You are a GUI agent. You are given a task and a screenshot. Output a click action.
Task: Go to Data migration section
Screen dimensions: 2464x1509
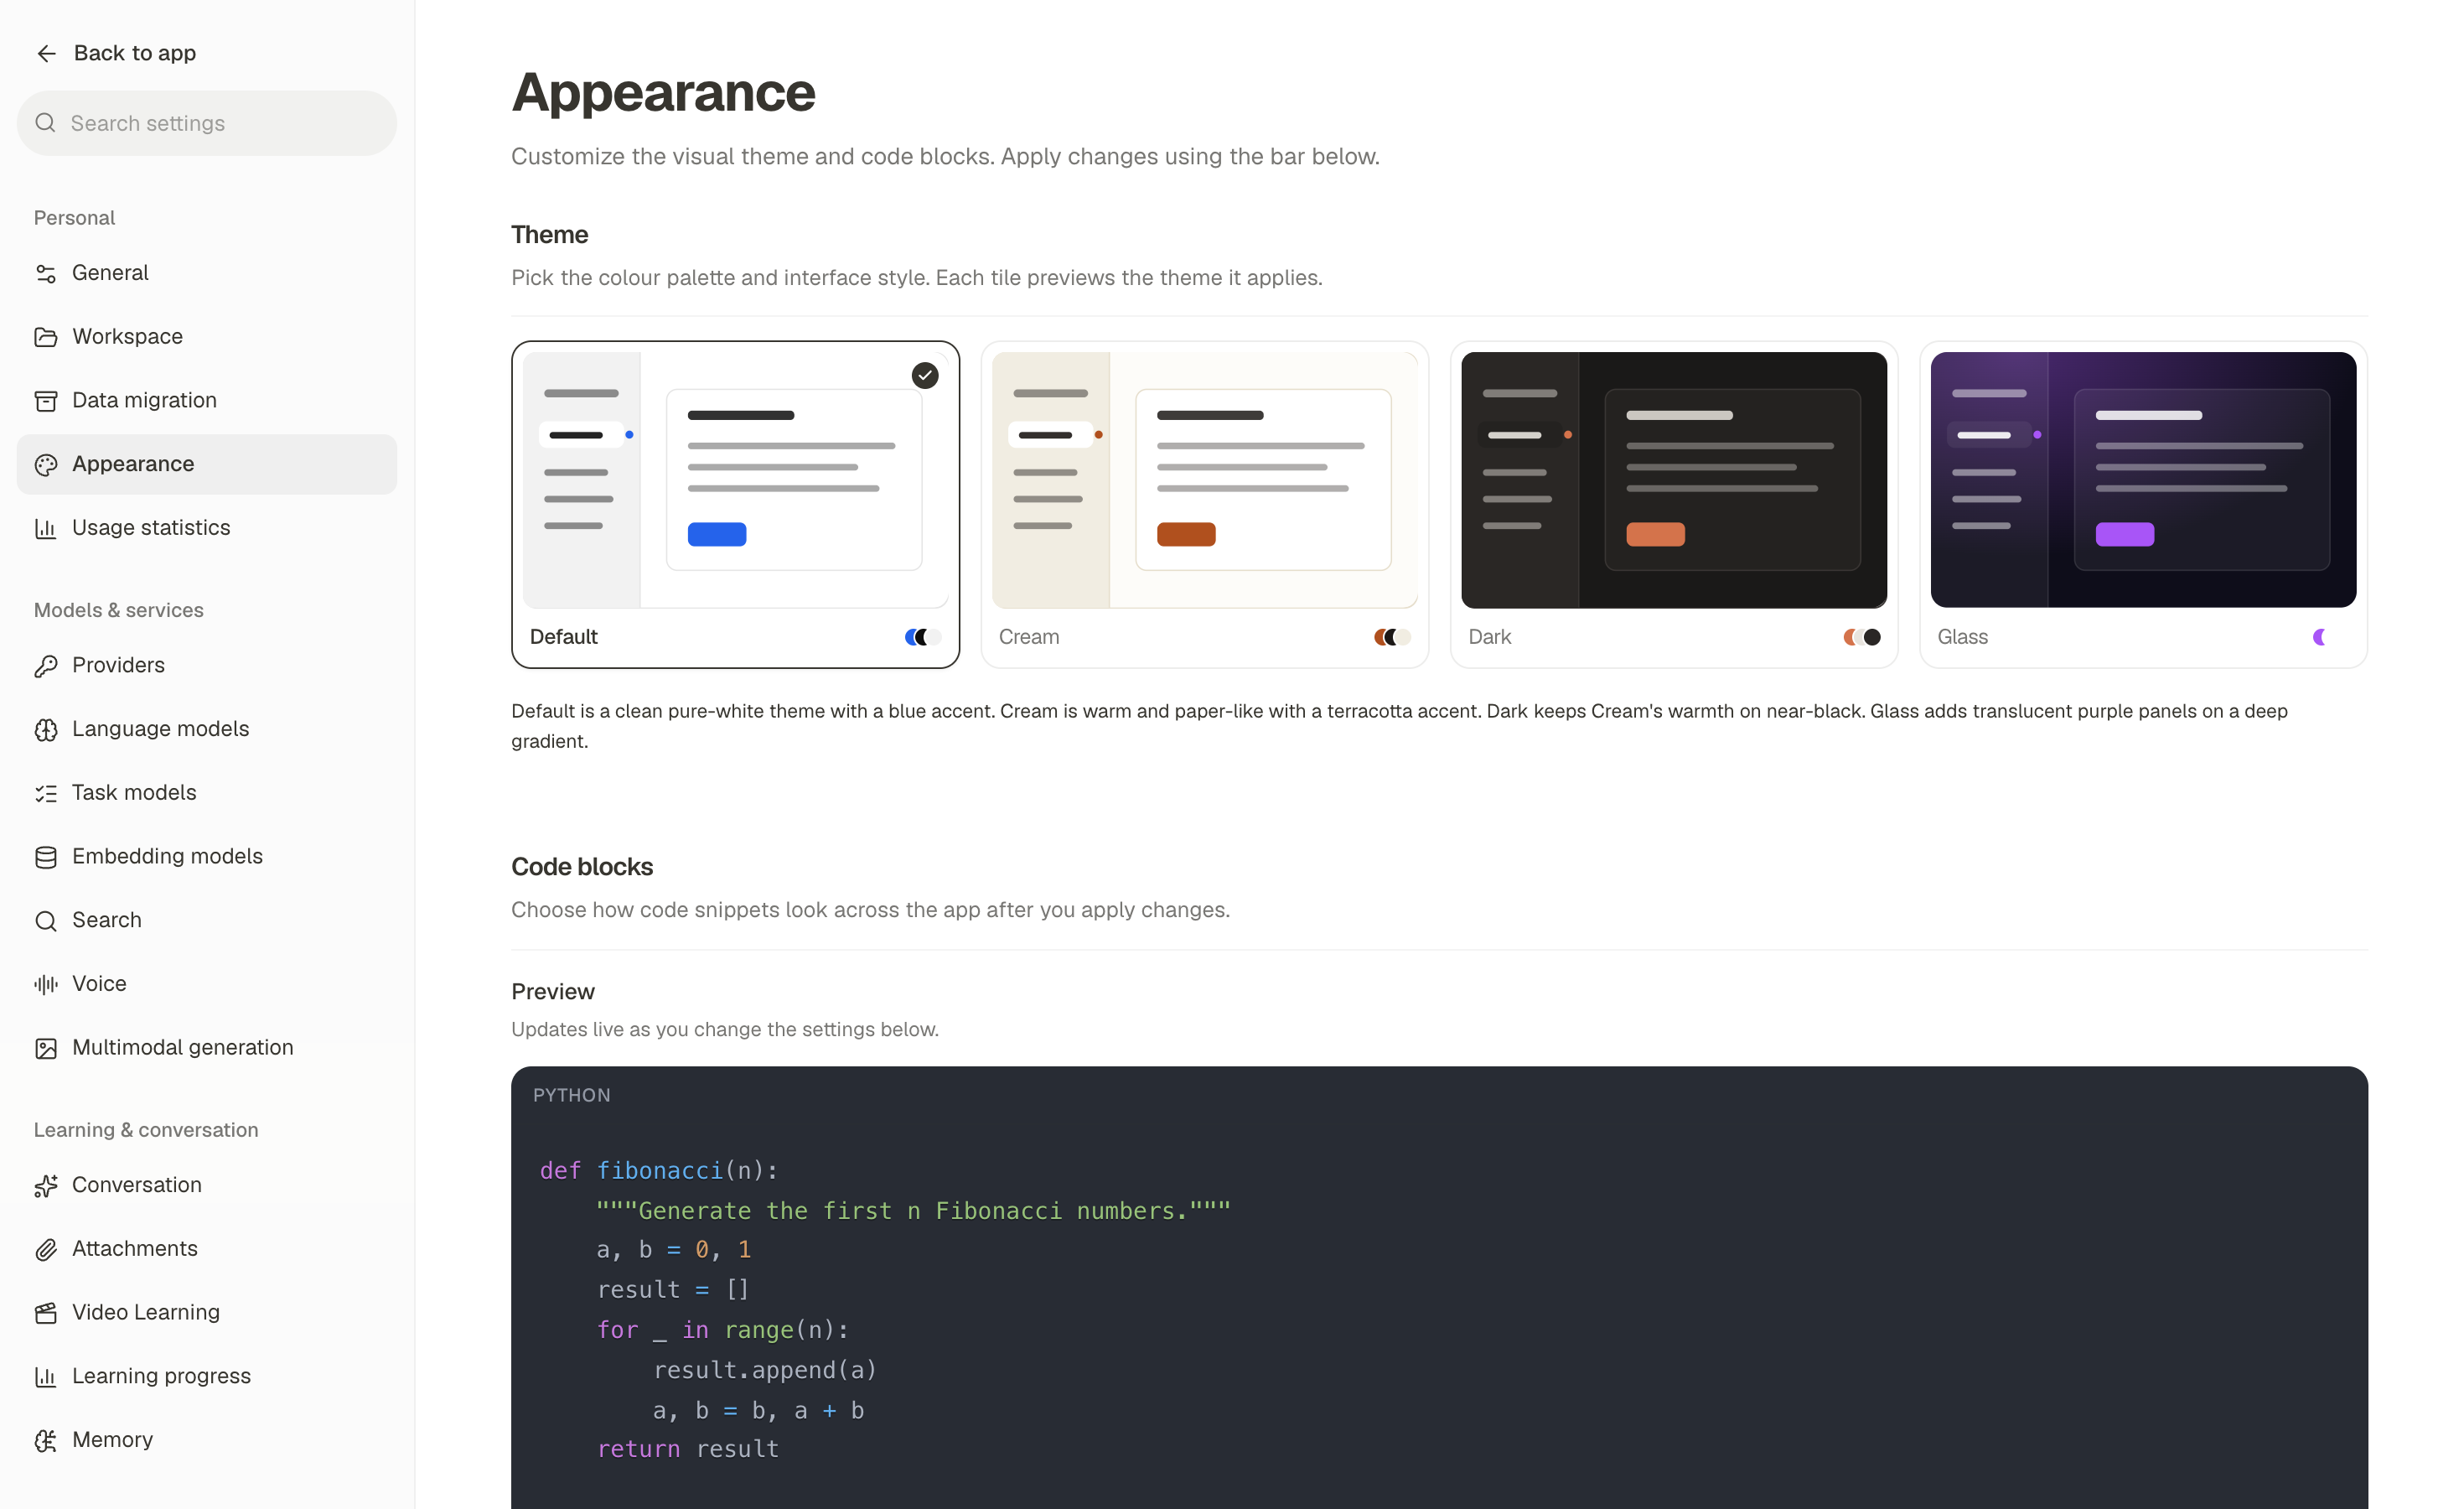(x=207, y=400)
